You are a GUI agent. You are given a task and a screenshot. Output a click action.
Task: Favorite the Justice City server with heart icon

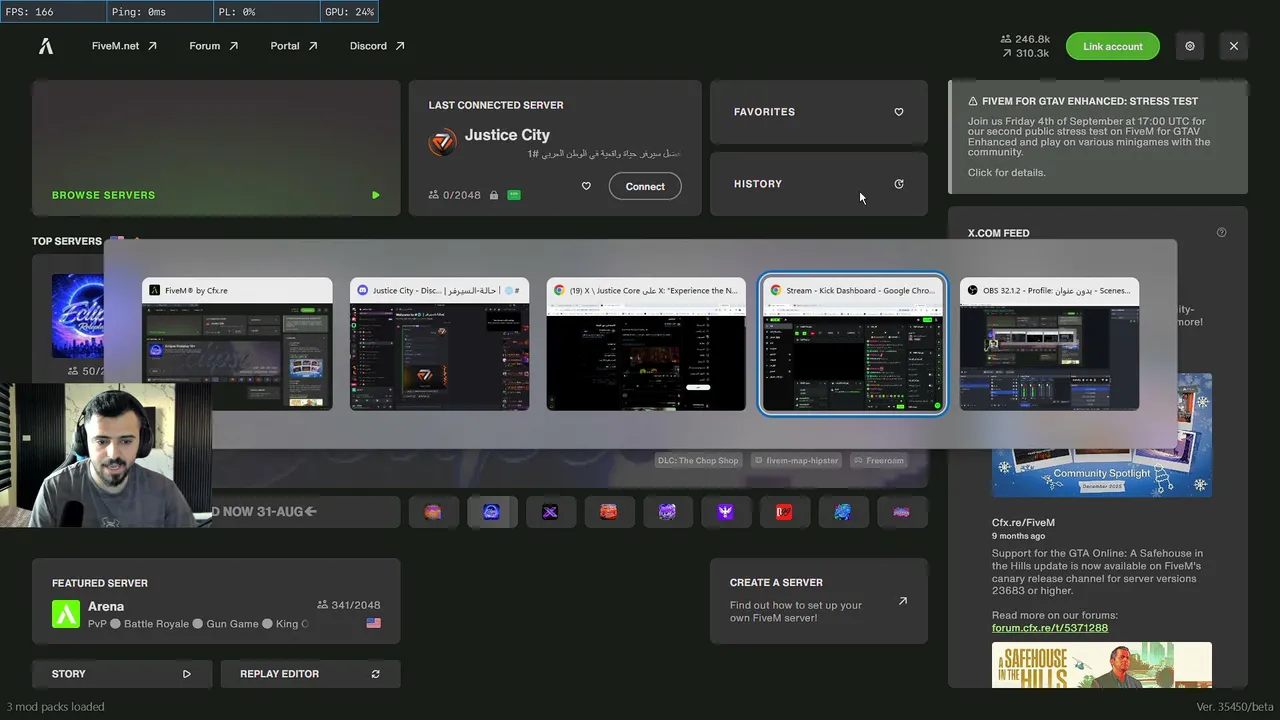586,186
